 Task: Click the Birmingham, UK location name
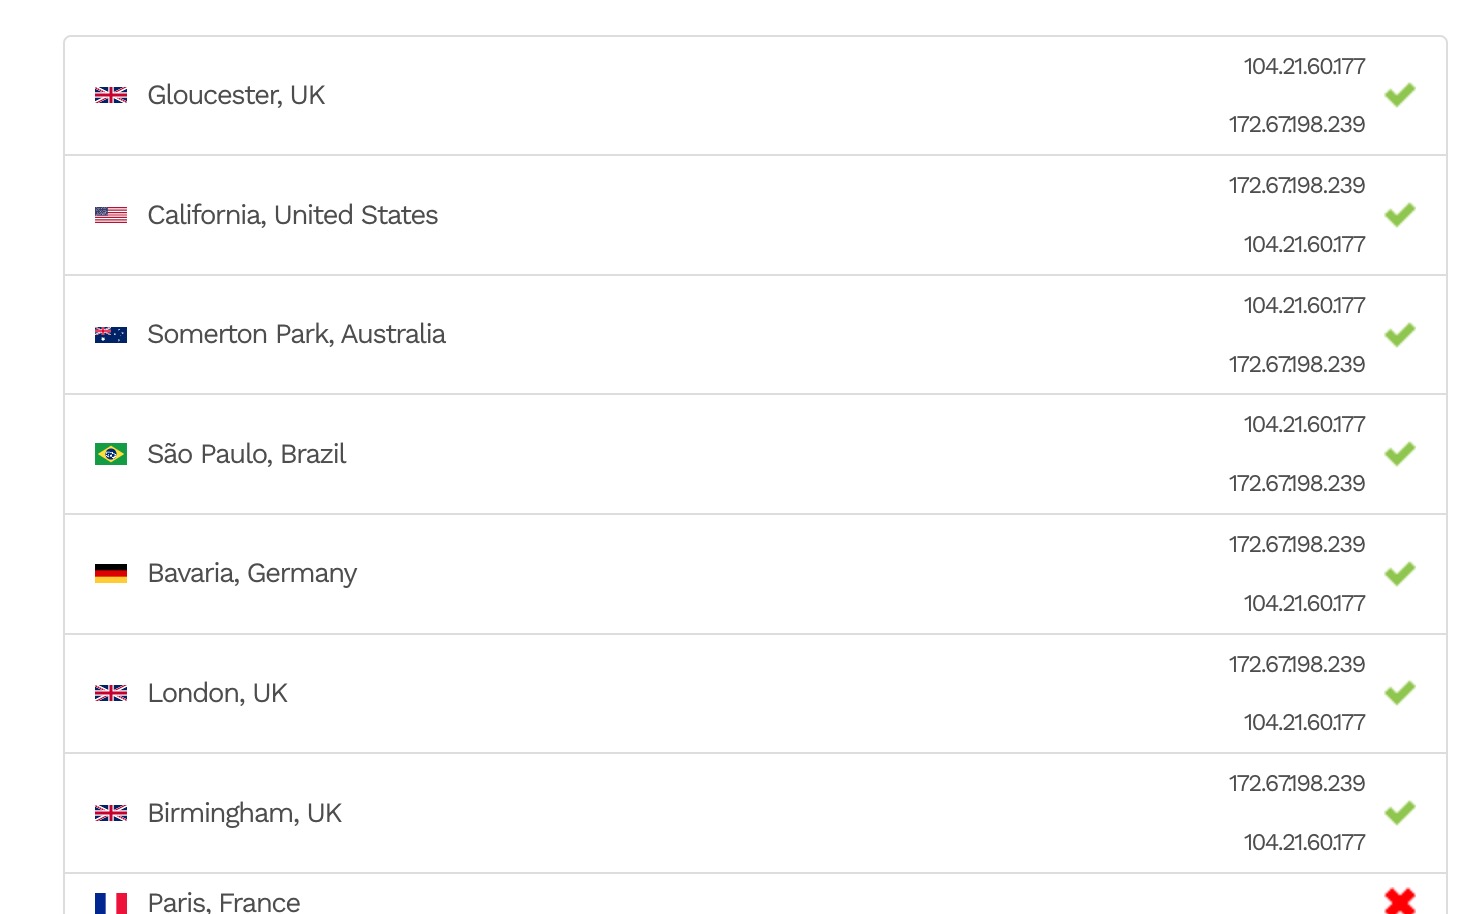tap(244, 813)
